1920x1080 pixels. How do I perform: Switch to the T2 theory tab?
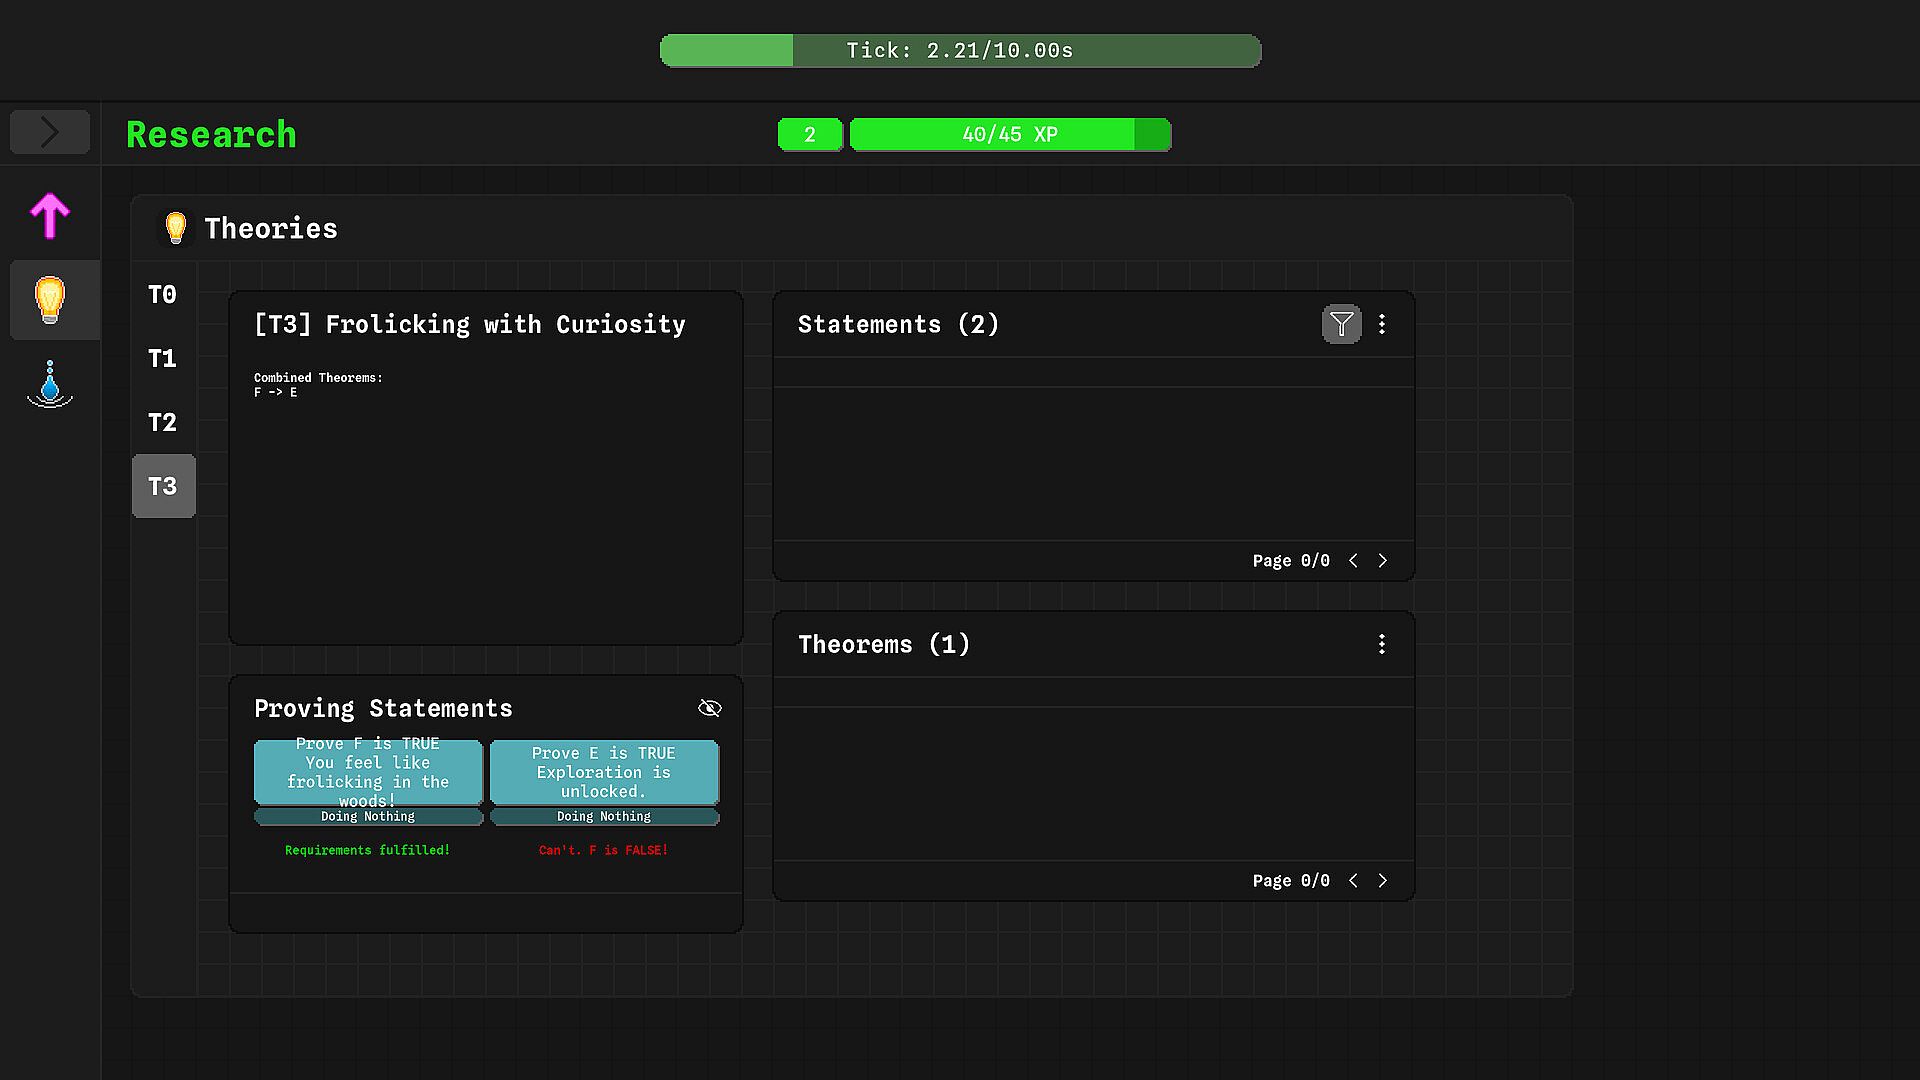pyautogui.click(x=162, y=423)
